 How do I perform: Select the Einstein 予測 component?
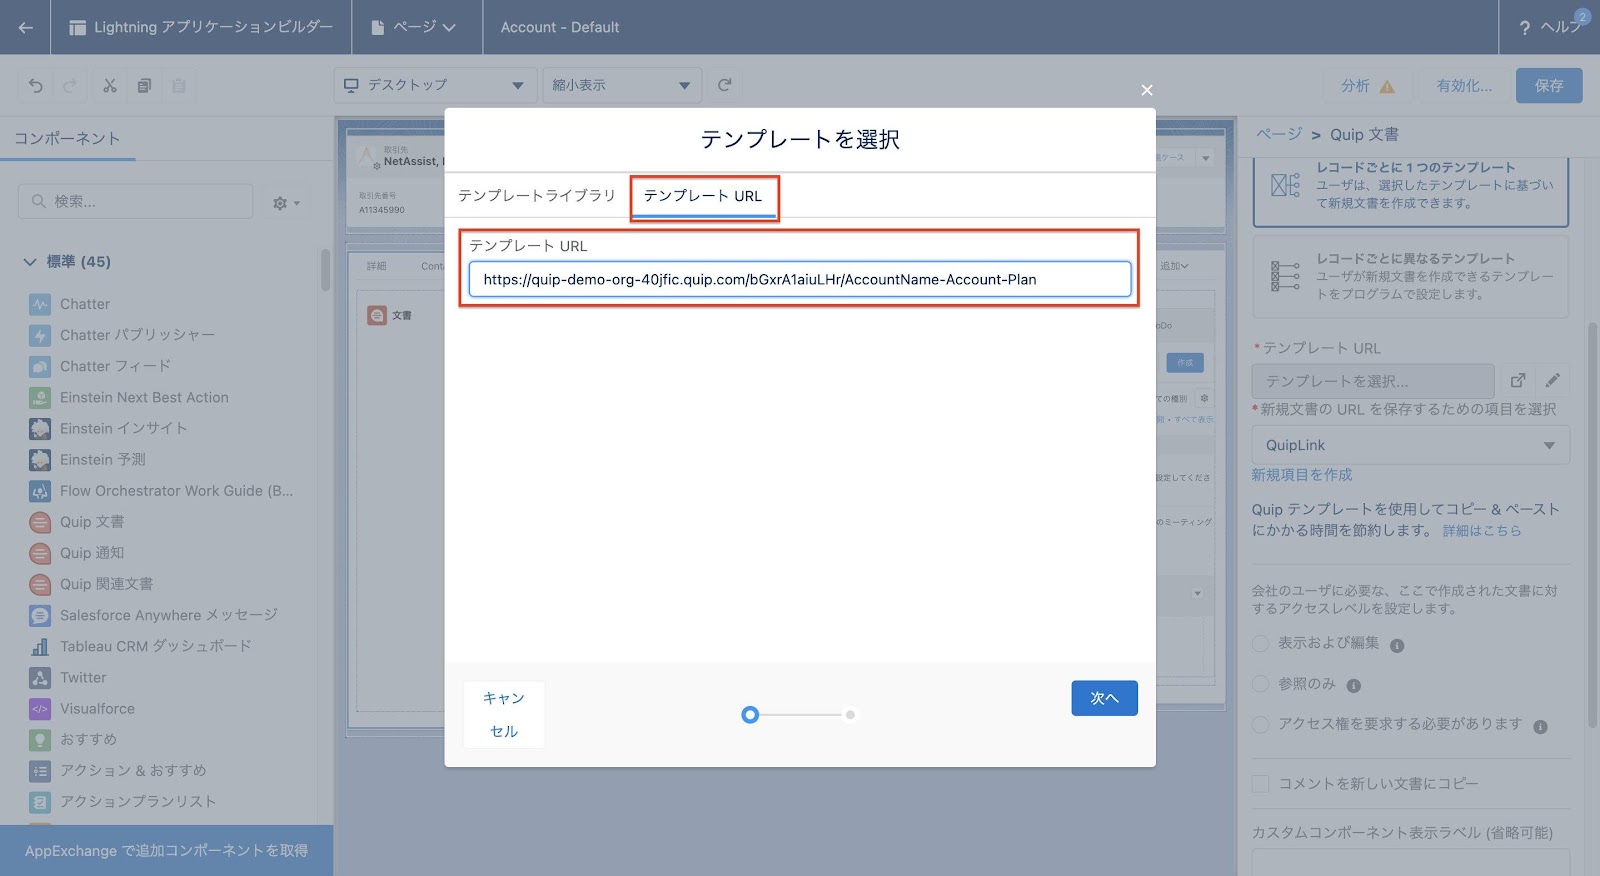pos(88,459)
